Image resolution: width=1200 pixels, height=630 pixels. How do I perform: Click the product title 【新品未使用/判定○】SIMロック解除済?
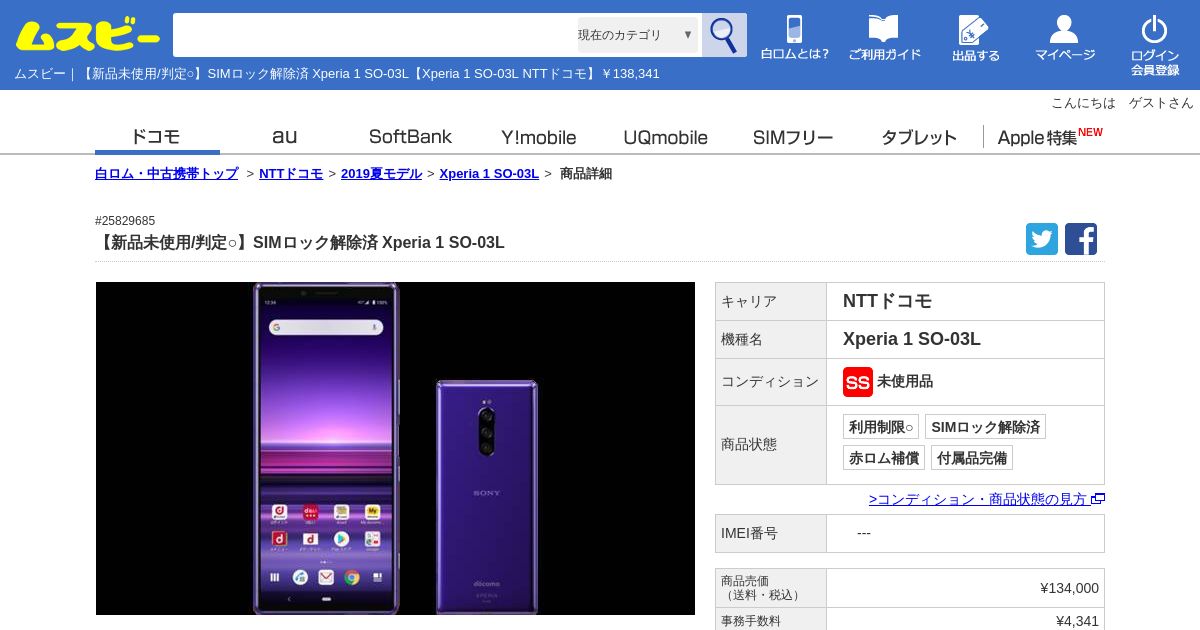[x=300, y=243]
